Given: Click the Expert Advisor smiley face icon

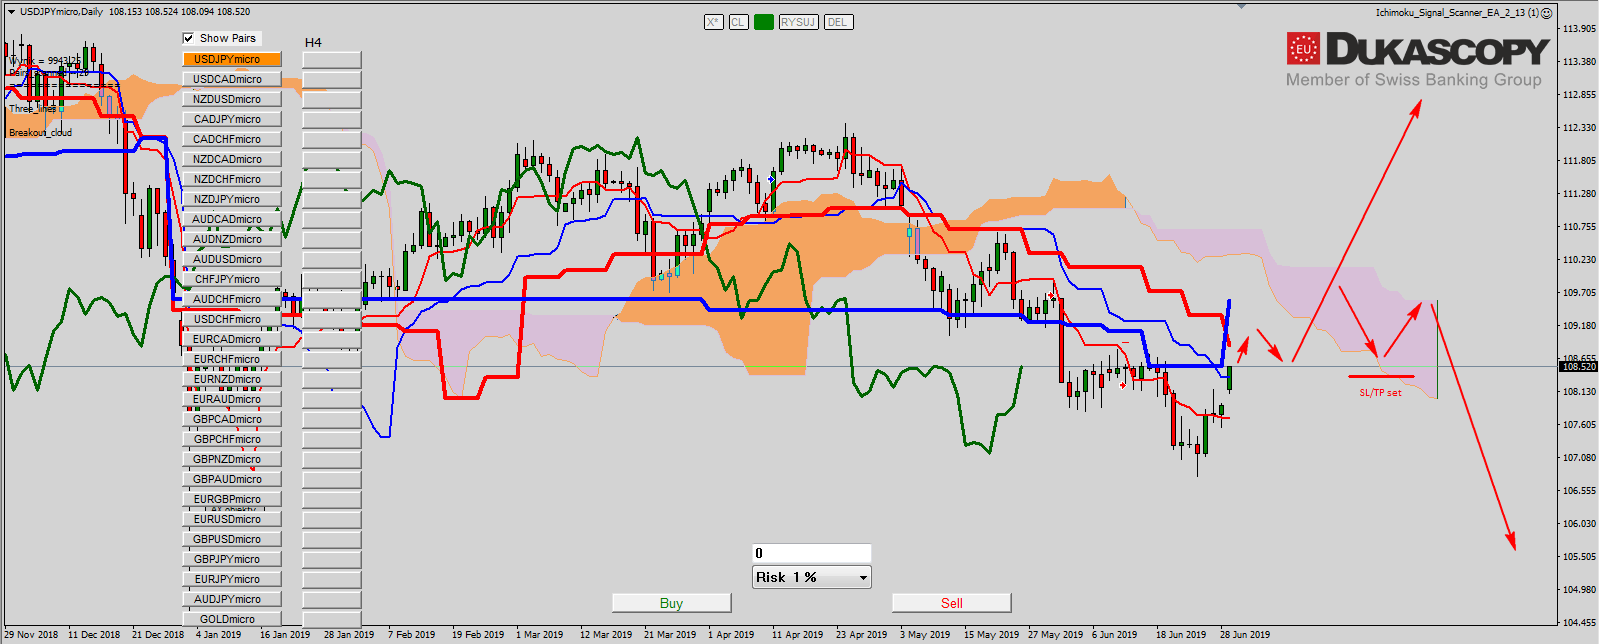Looking at the screenshot, I should coord(1546,13).
